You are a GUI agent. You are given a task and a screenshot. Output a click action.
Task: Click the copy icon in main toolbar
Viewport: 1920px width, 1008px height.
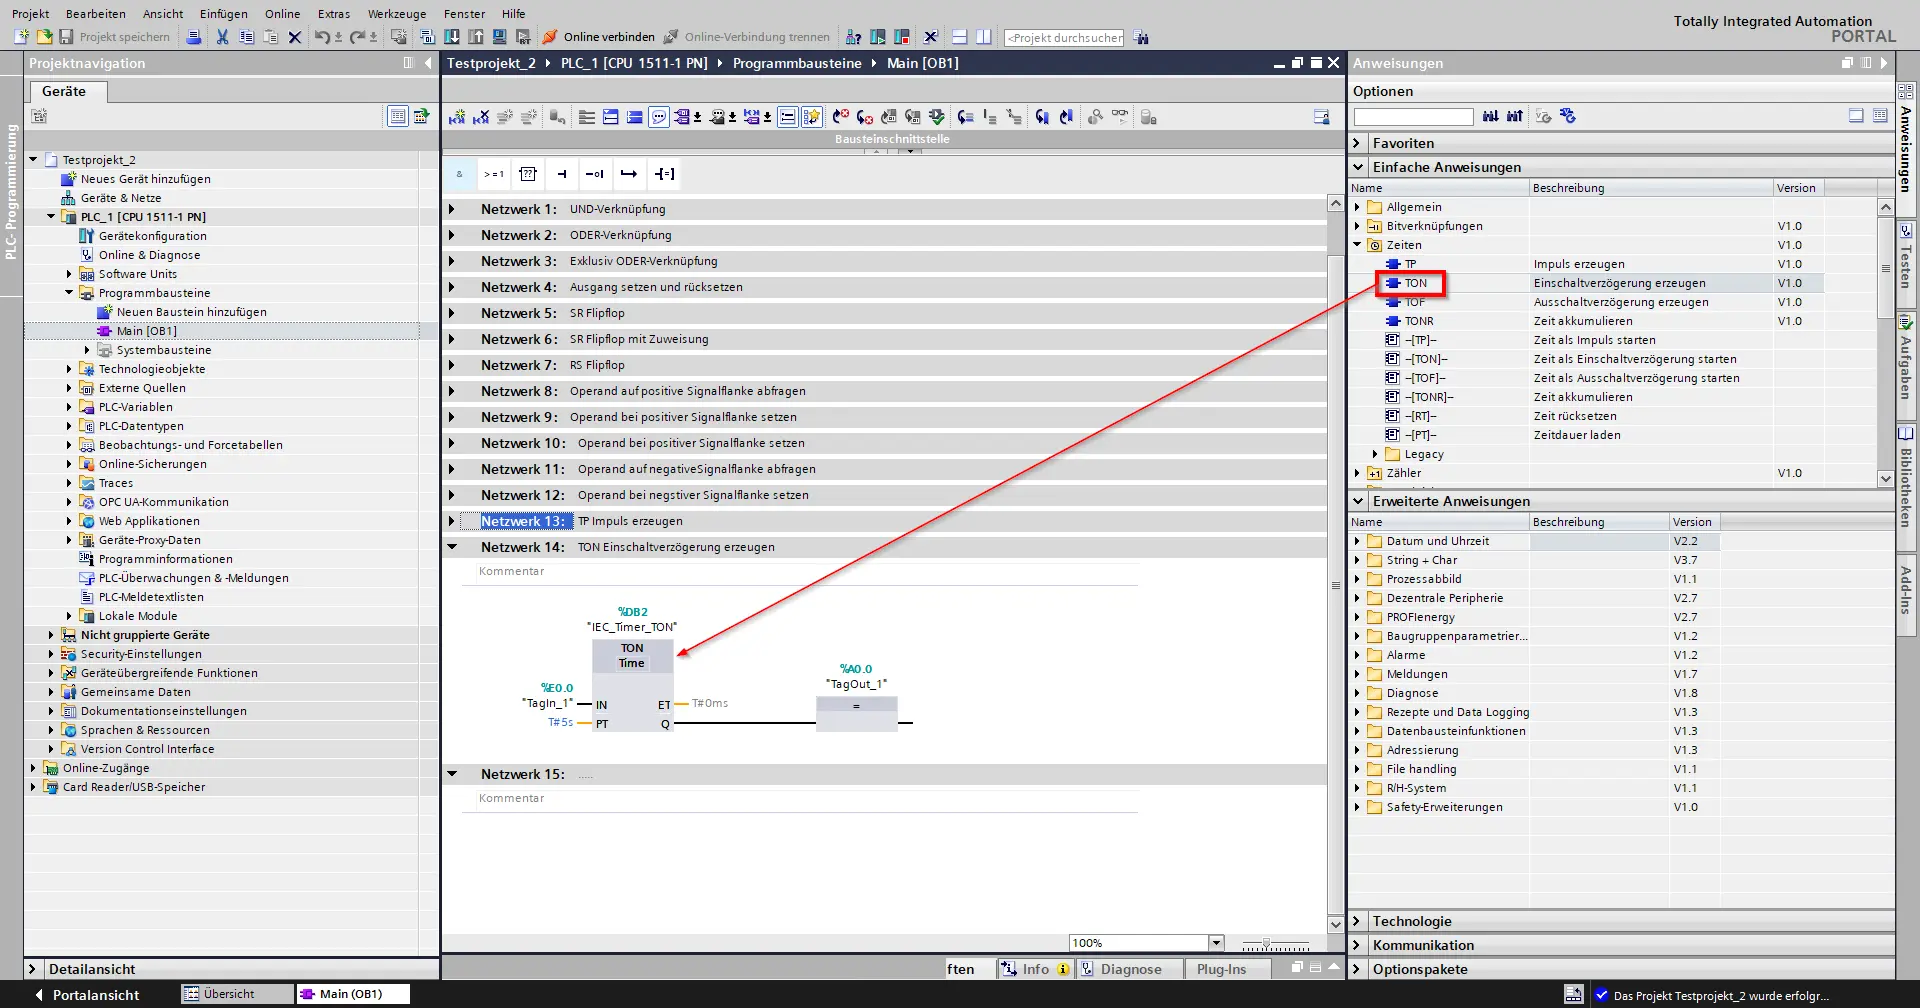pos(246,37)
